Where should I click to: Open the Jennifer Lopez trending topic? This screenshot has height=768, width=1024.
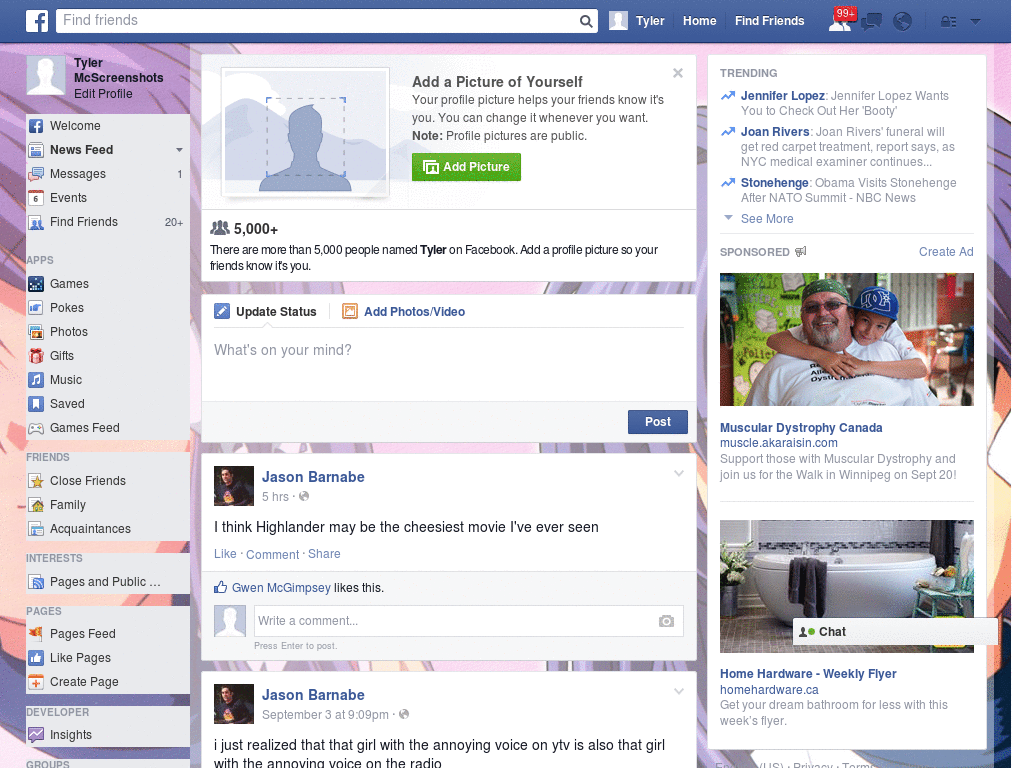782,96
